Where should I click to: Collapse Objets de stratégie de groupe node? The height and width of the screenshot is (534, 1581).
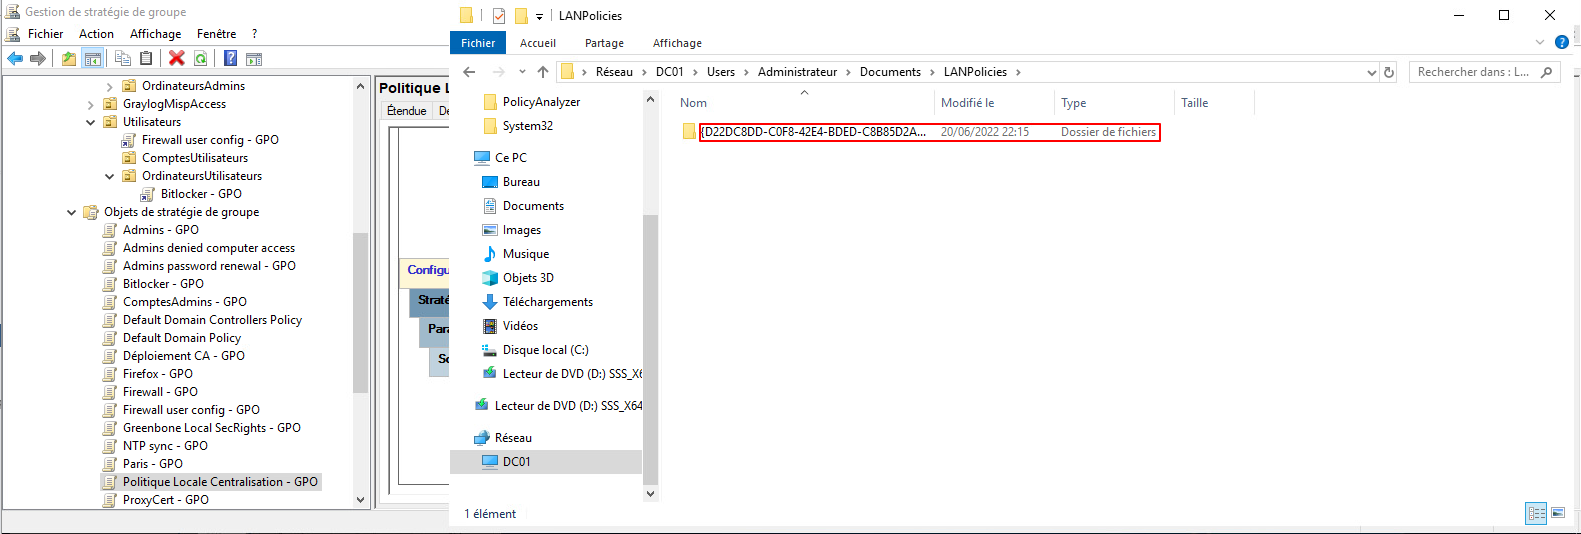click(72, 212)
